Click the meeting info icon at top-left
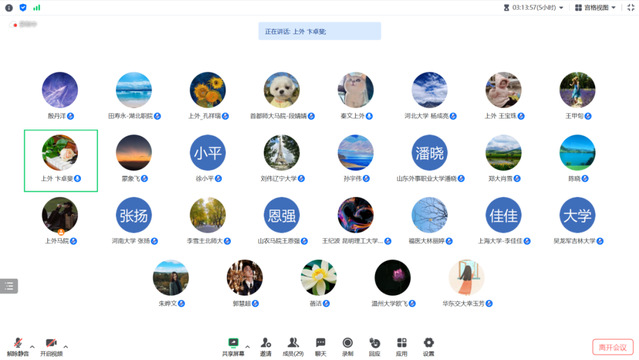Viewport: 639px width, 360px height. coord(9,8)
